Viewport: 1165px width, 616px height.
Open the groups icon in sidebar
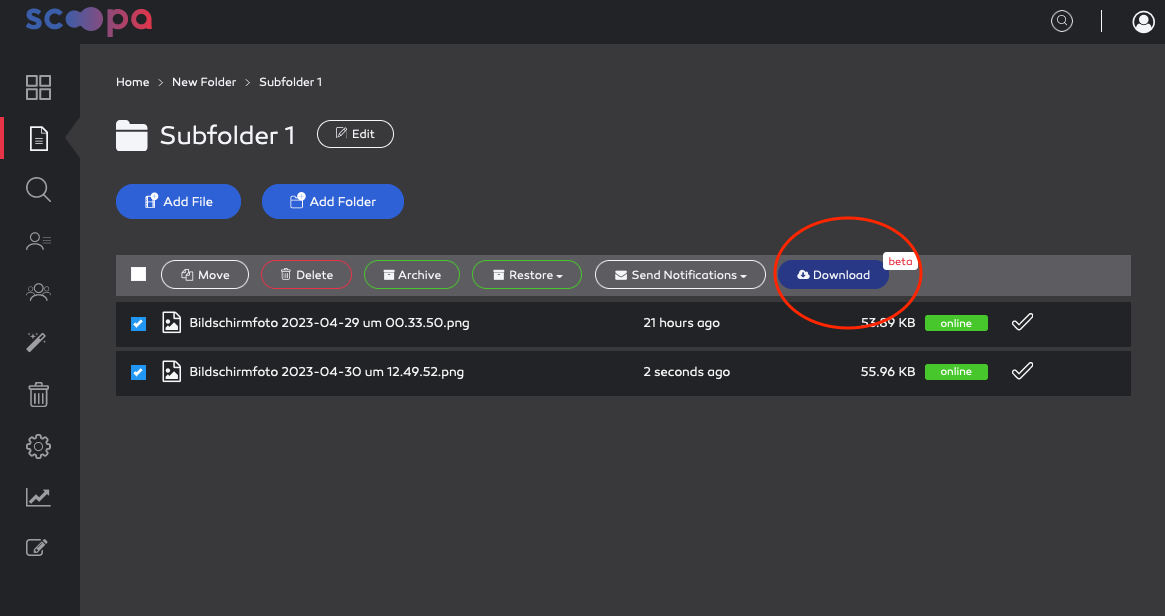(x=39, y=292)
